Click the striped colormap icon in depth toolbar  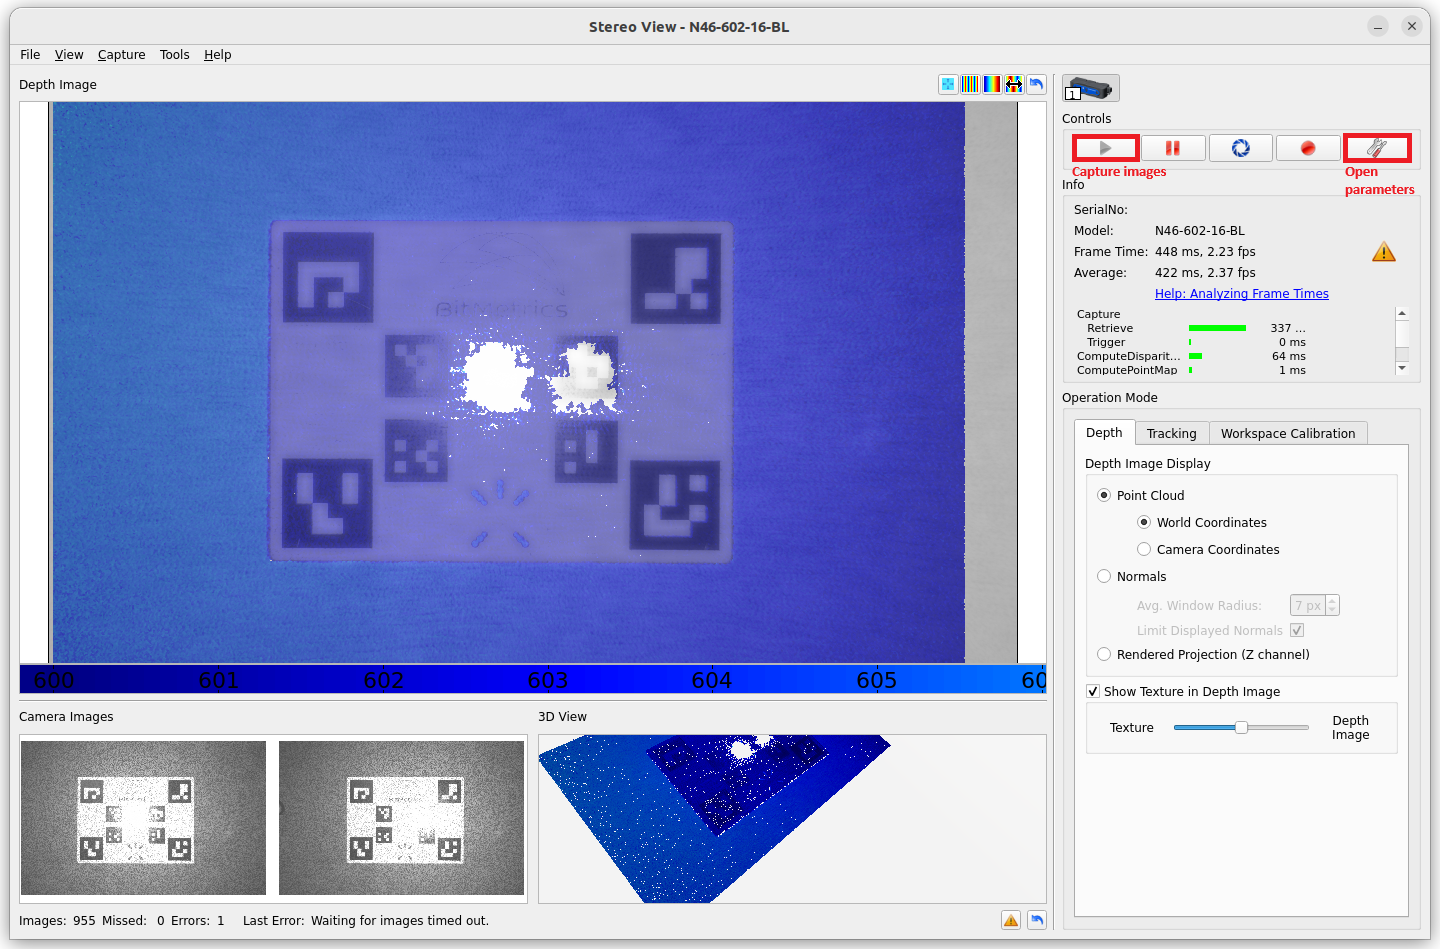coord(970,84)
